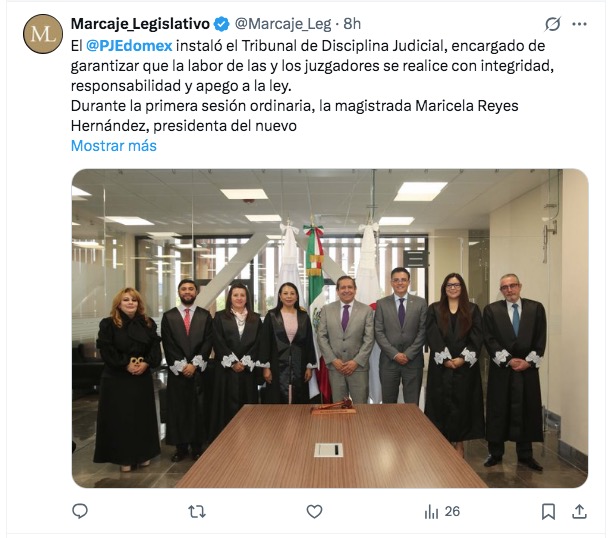Like the tweet with heart icon
The image size is (609, 538).
[314, 512]
